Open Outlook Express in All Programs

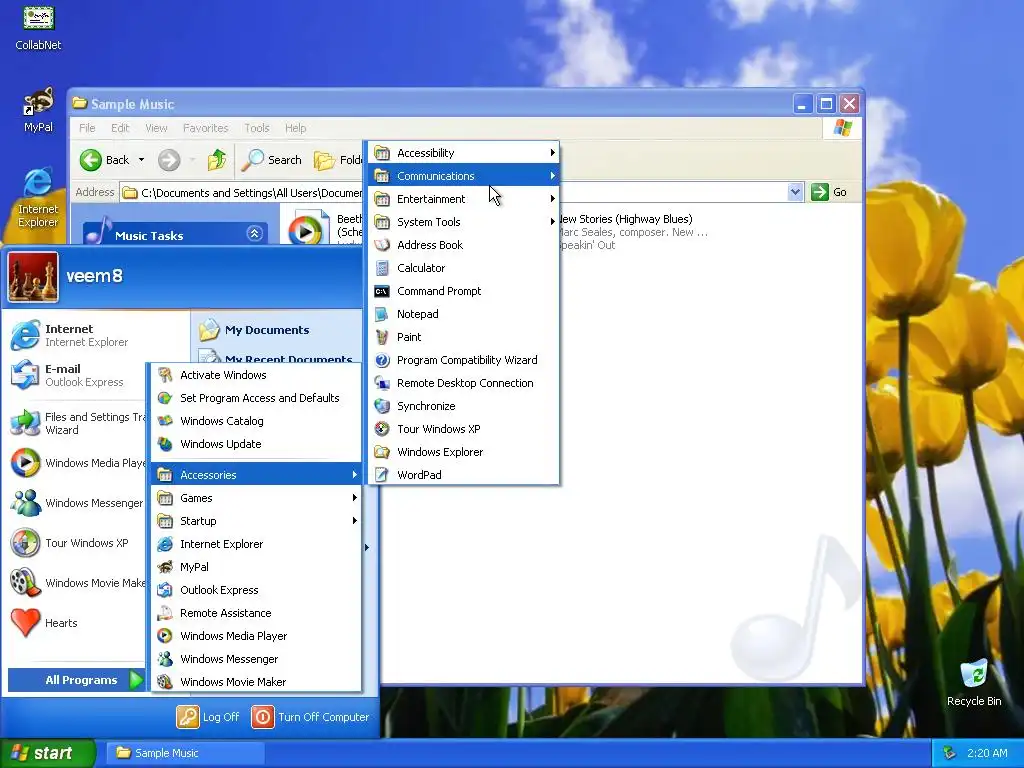coord(256,590)
